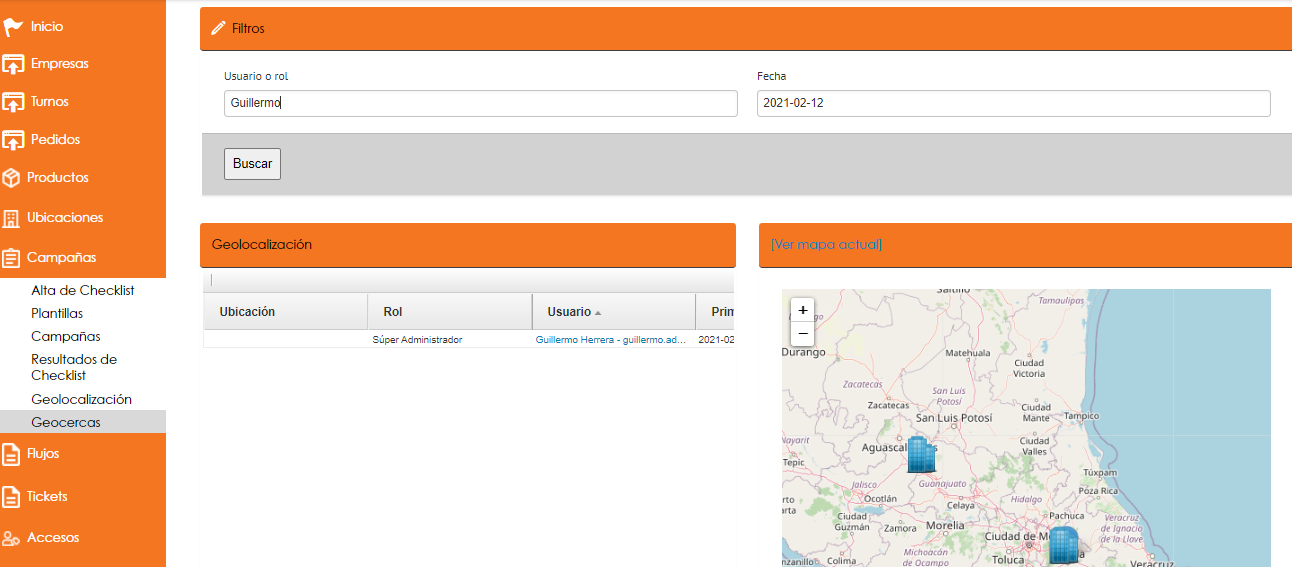Viewport: 1292px width, 567px height.
Task: Open the Pedidos menu item
Action: (x=55, y=140)
